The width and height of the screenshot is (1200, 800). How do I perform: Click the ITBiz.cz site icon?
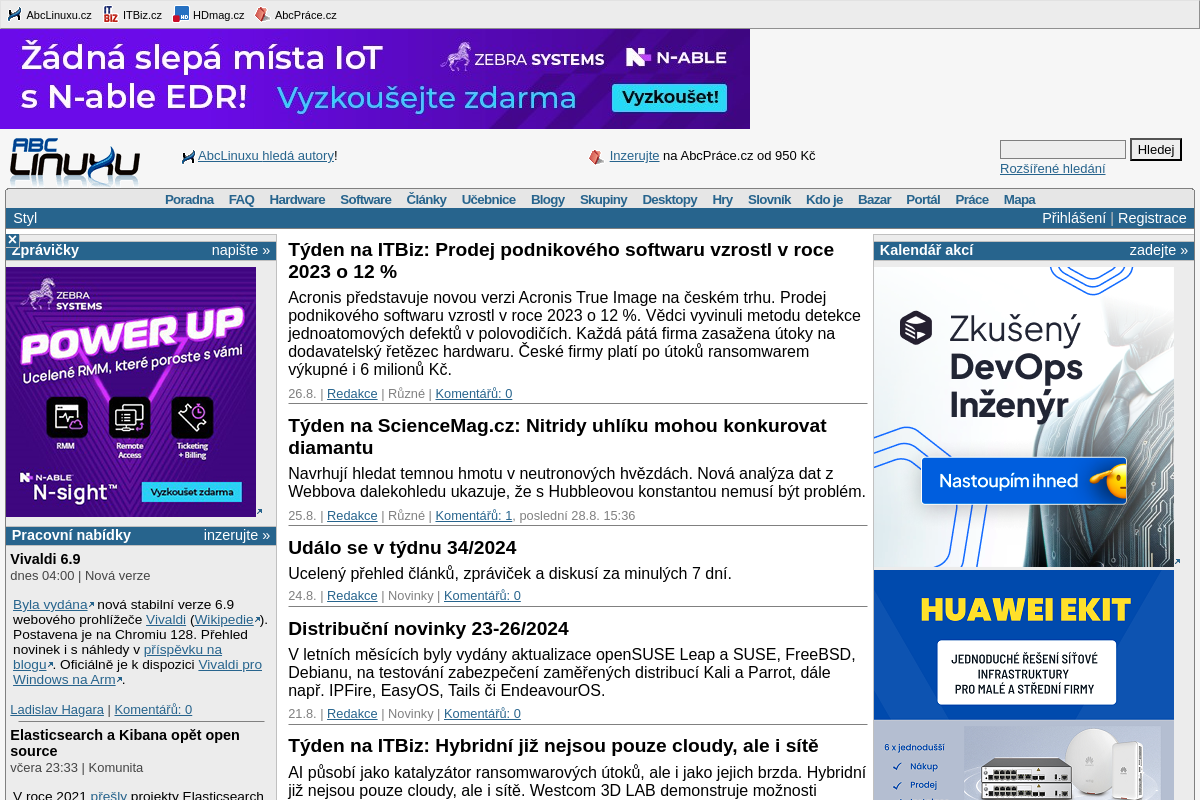(x=110, y=14)
